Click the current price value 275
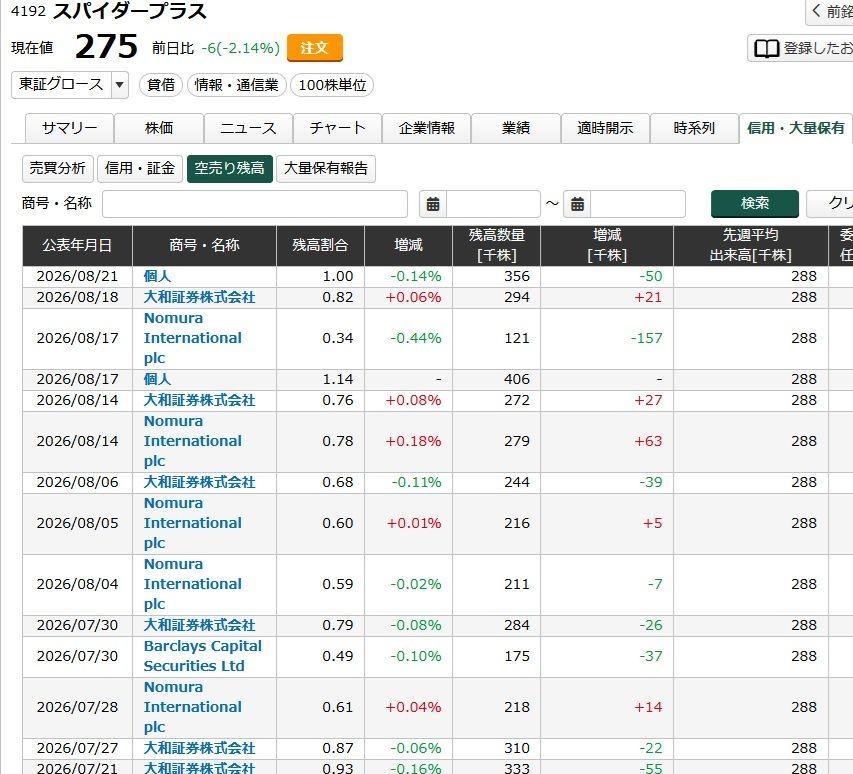Viewport: 853px width, 774px height. pos(107,47)
